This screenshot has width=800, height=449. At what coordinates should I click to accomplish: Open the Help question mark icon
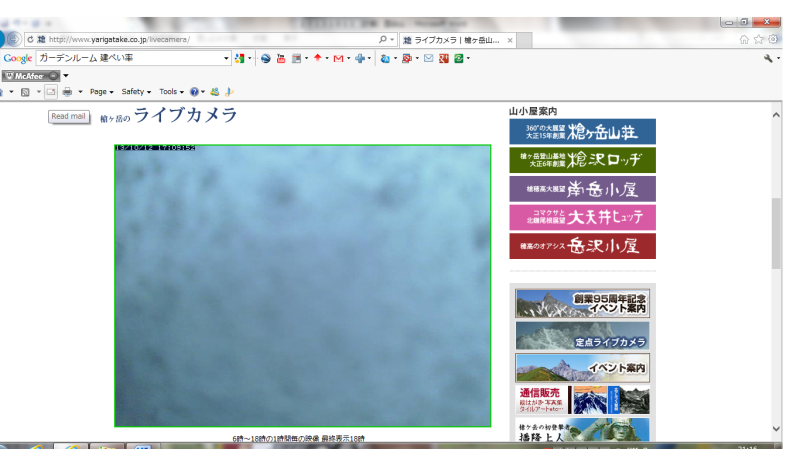click(x=194, y=91)
